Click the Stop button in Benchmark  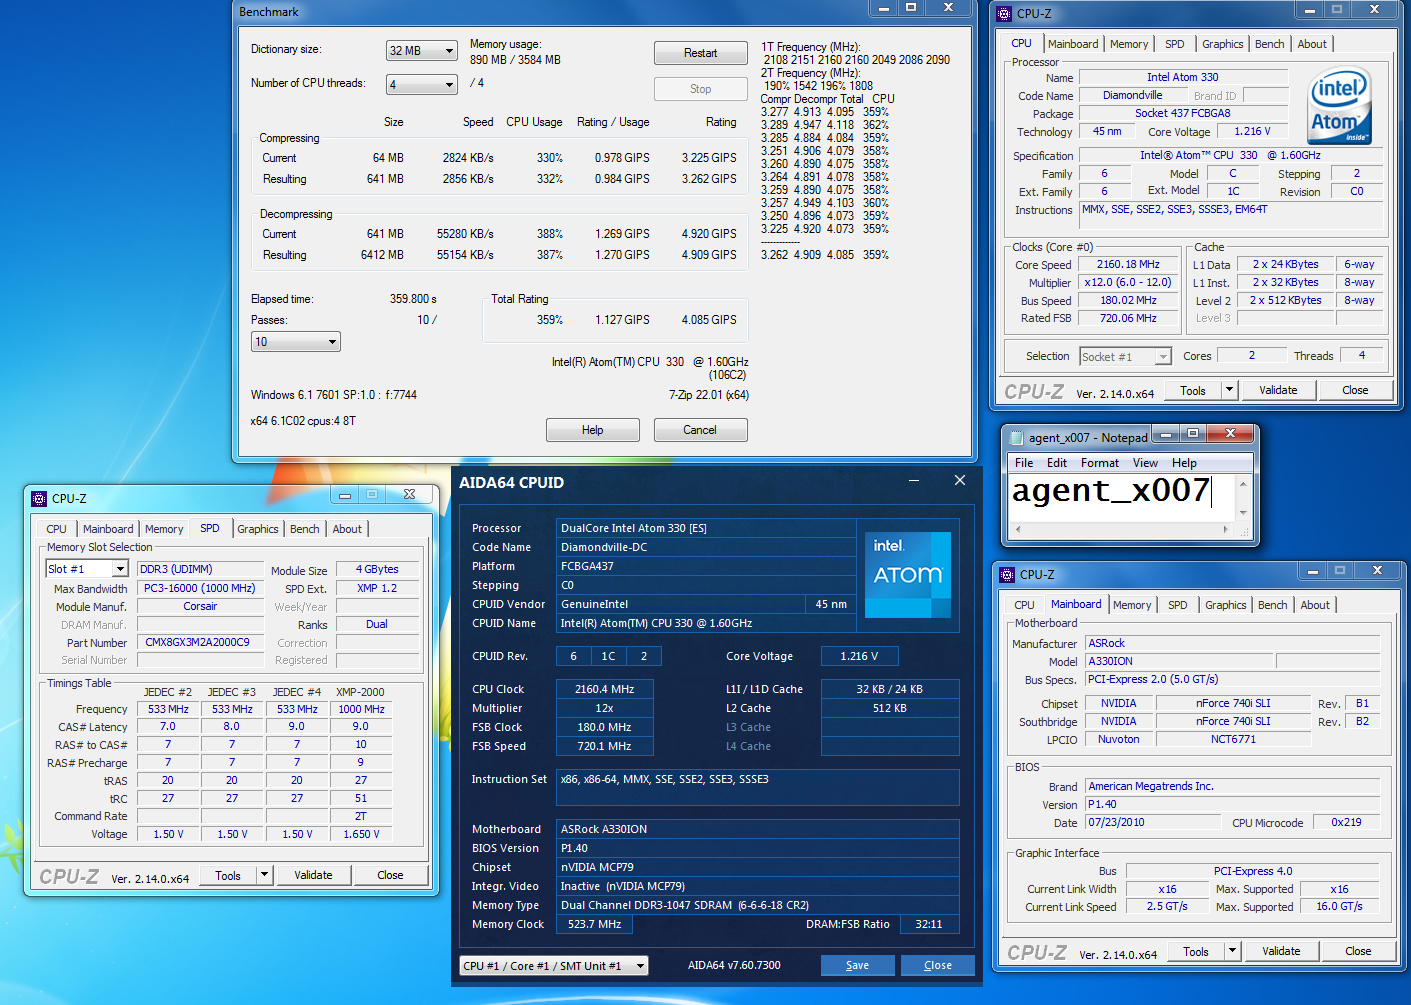(700, 89)
